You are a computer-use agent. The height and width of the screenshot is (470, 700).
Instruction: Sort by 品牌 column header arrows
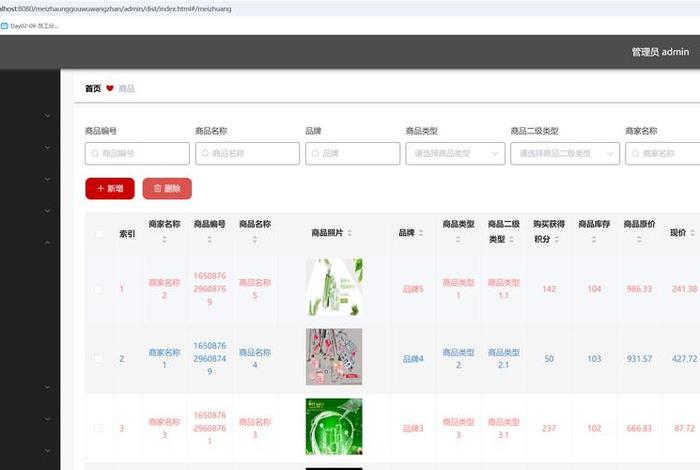coord(421,233)
